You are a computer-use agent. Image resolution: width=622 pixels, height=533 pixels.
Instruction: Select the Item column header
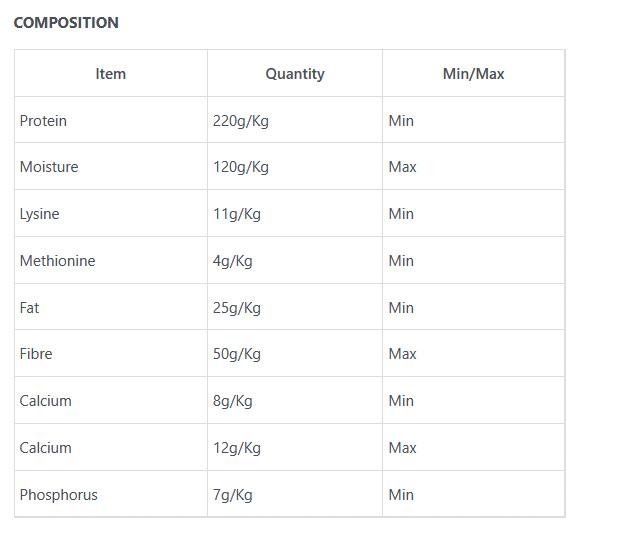[x=111, y=74]
